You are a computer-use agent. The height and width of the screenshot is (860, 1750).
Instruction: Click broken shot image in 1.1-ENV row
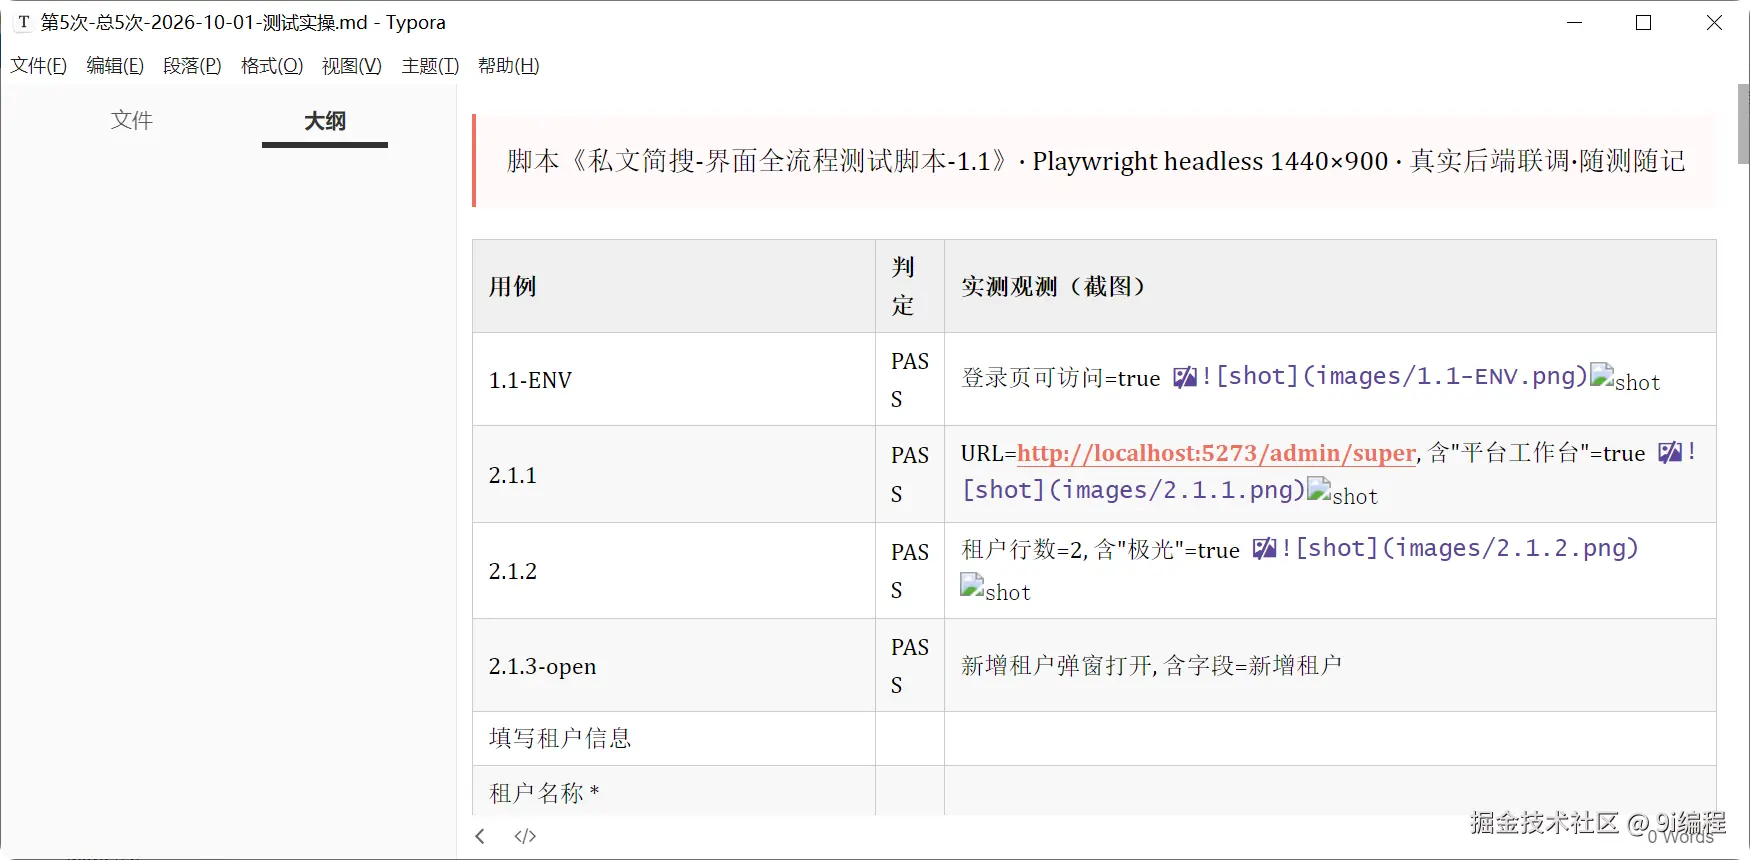coord(1625,379)
